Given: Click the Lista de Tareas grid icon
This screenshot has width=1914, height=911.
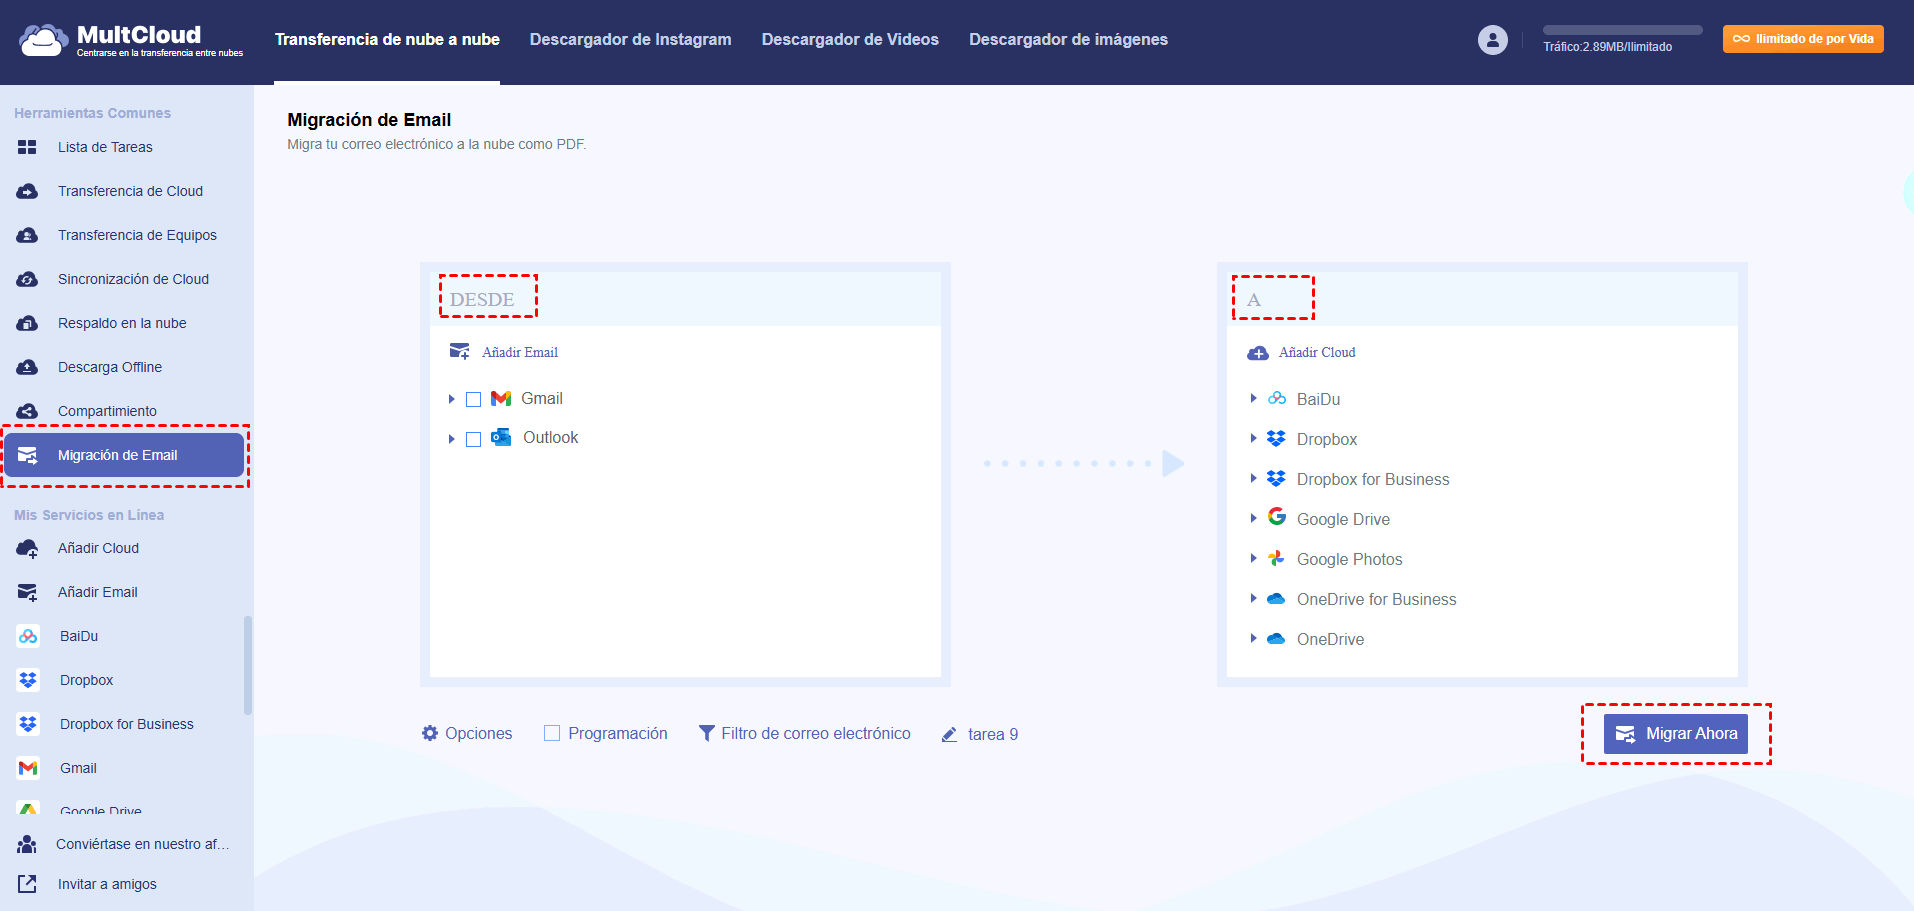Looking at the screenshot, I should (x=27, y=147).
